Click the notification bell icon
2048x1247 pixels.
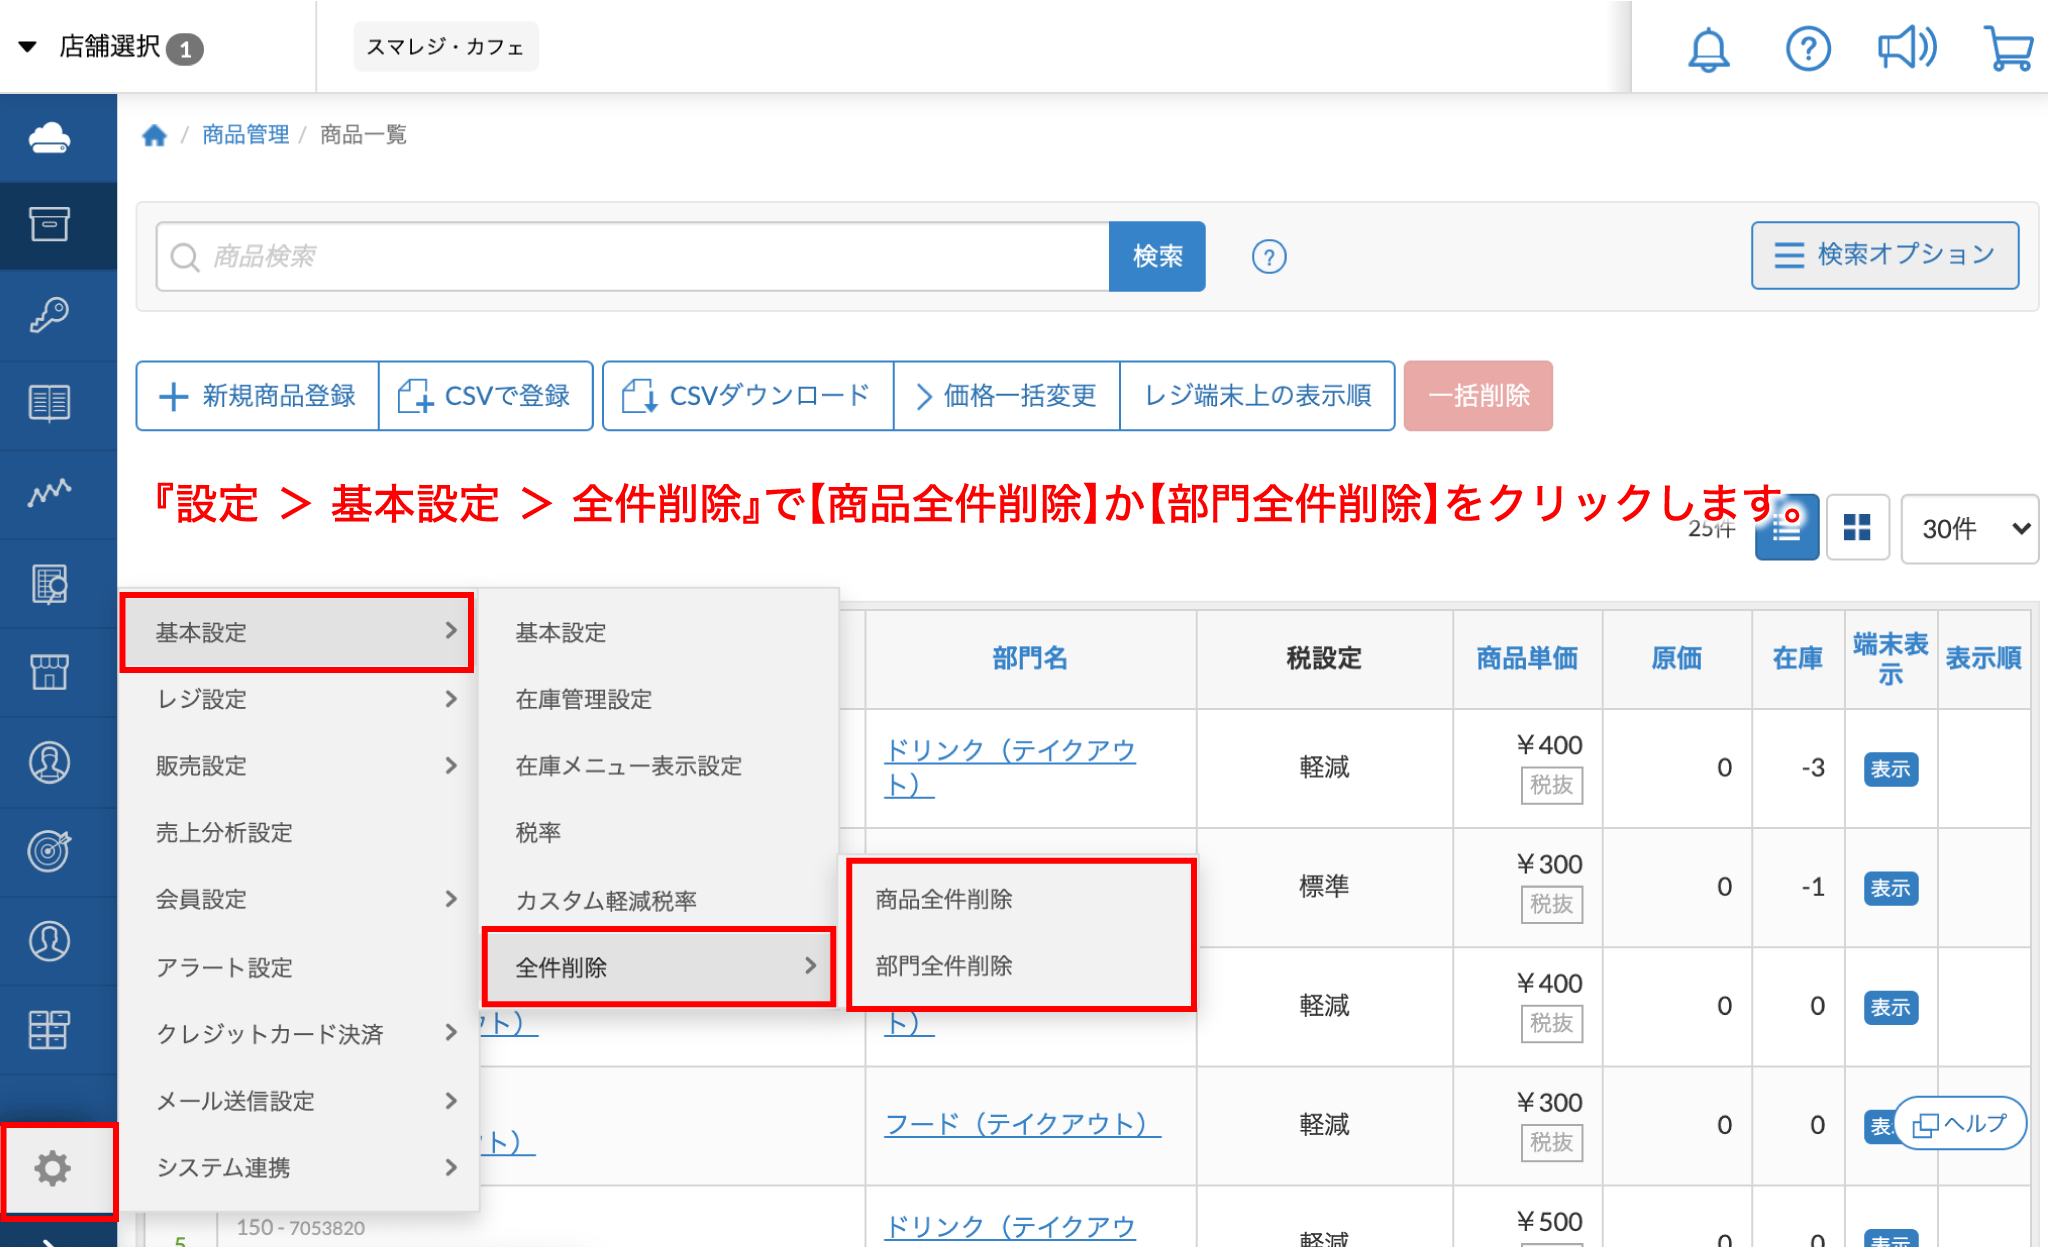(x=1708, y=48)
